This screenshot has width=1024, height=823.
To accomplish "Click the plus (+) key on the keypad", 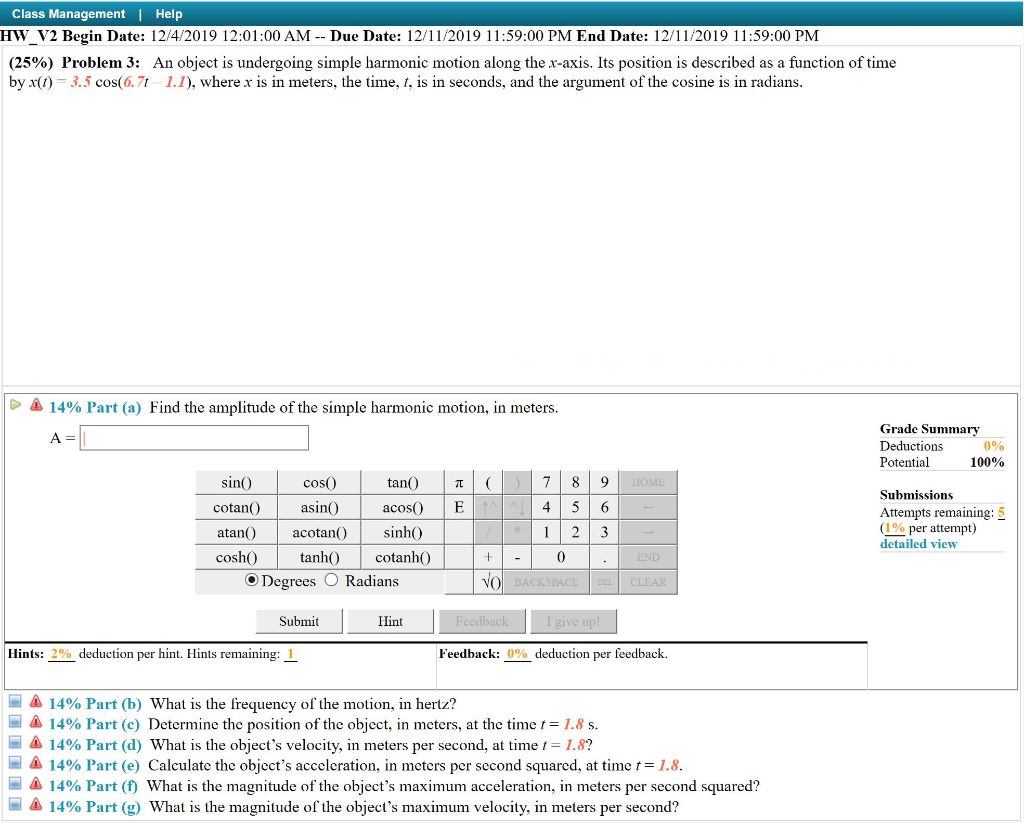I will (489, 556).
